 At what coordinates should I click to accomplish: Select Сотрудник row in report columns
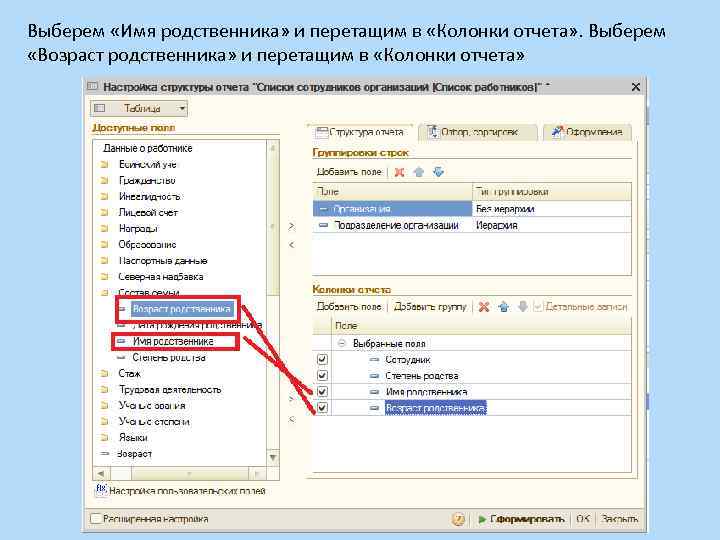pos(472,360)
